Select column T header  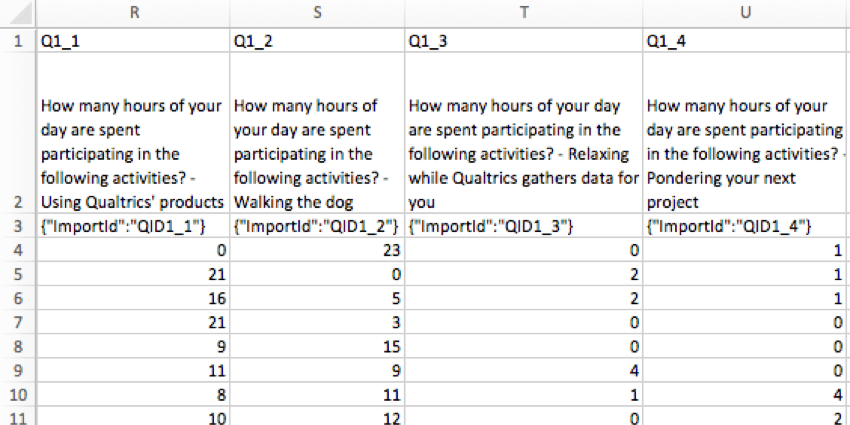524,14
